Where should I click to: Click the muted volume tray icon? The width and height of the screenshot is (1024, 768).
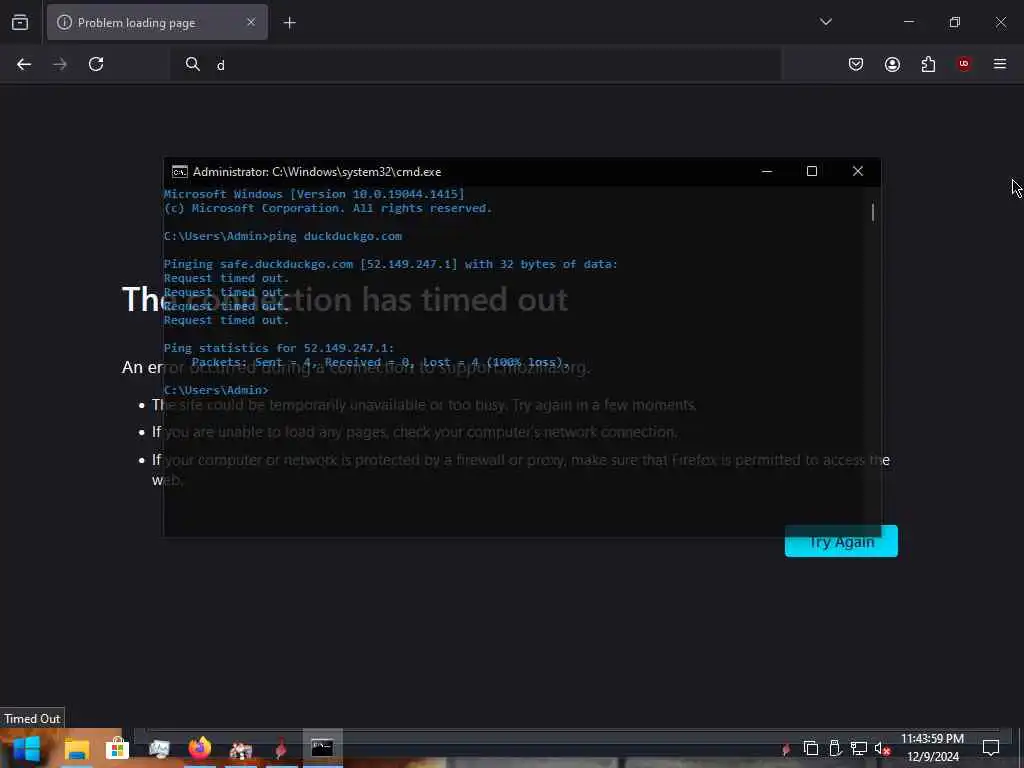tap(882, 748)
